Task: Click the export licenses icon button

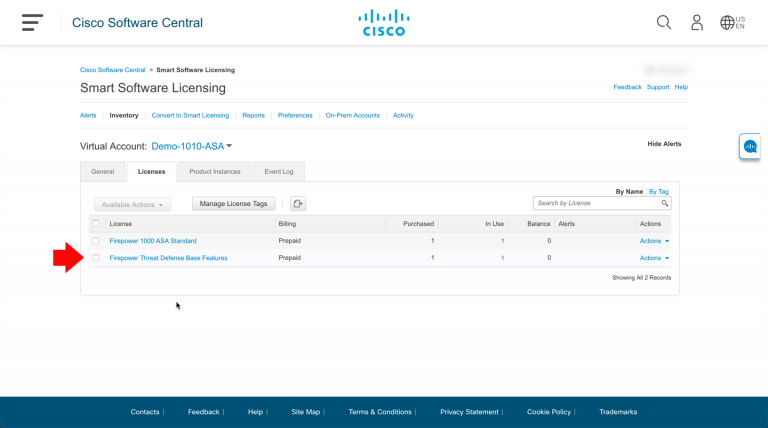Action: point(298,204)
